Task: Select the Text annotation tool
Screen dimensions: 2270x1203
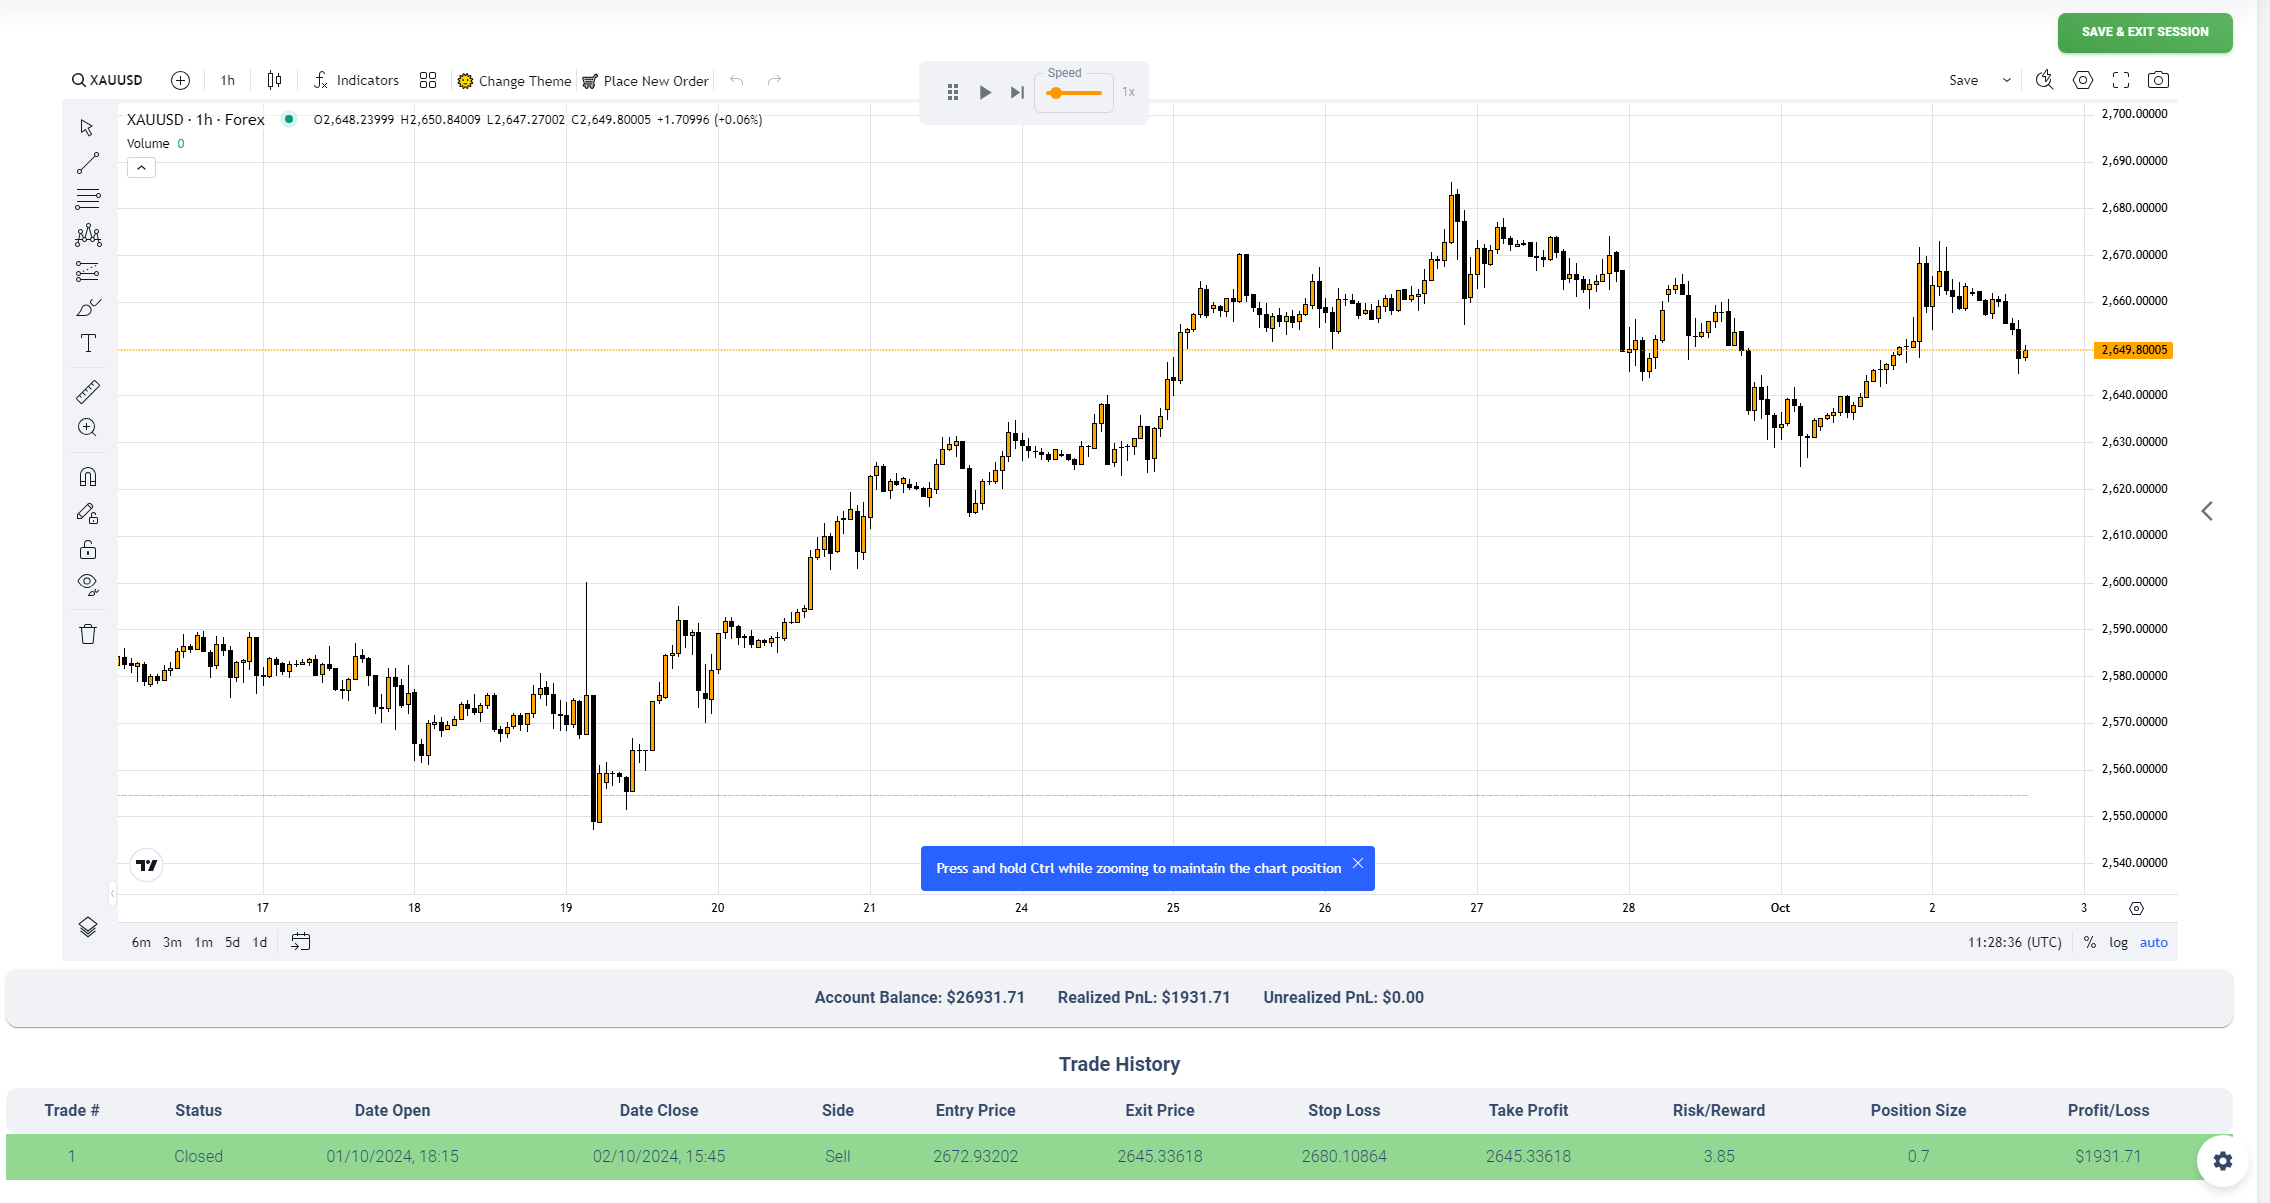Action: click(x=87, y=343)
